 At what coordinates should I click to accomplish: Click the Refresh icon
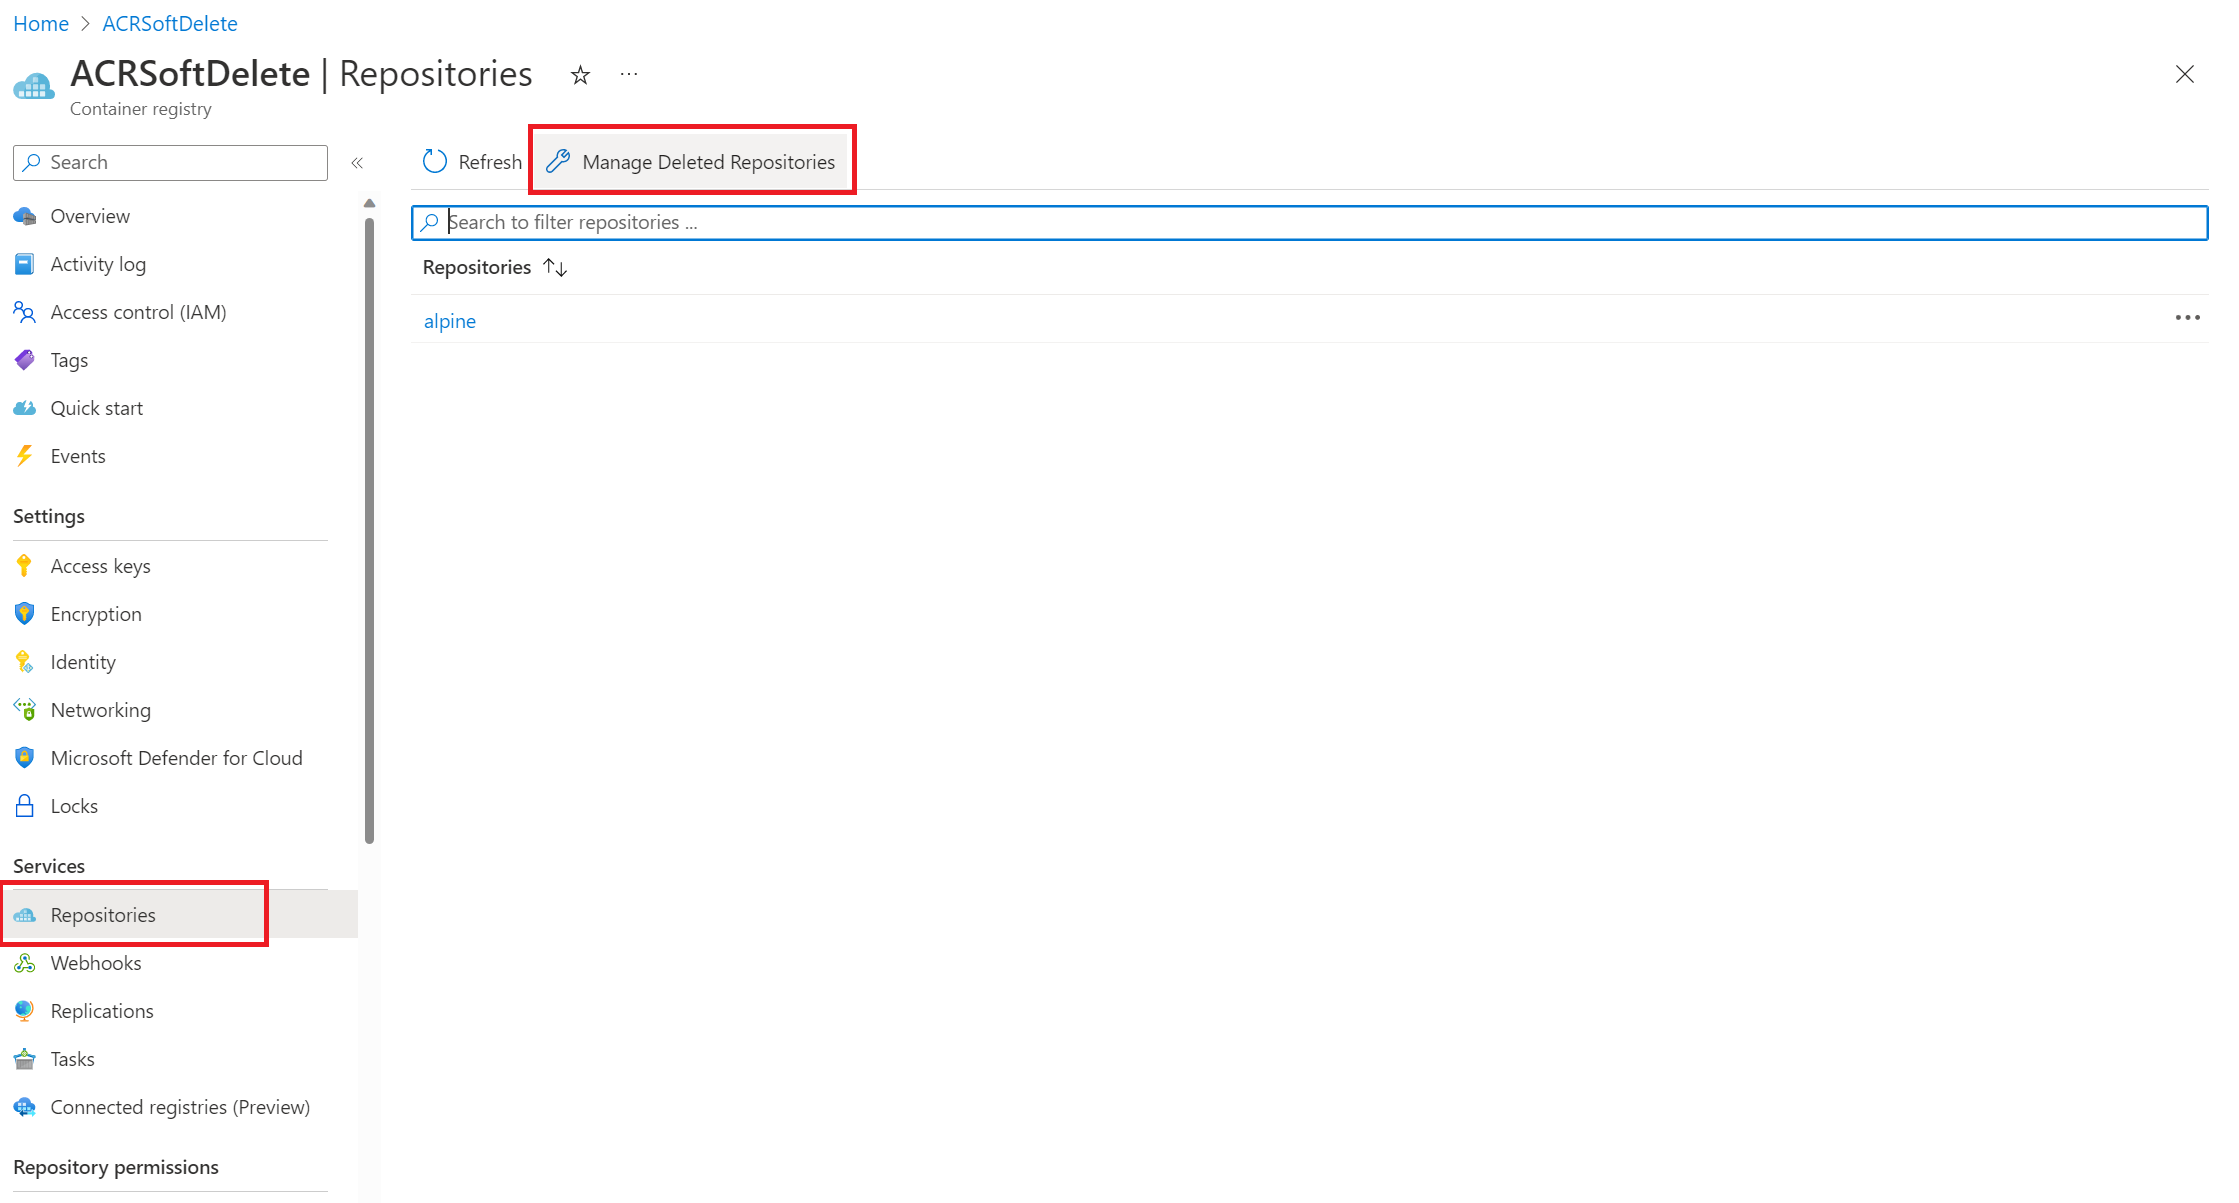click(x=437, y=161)
